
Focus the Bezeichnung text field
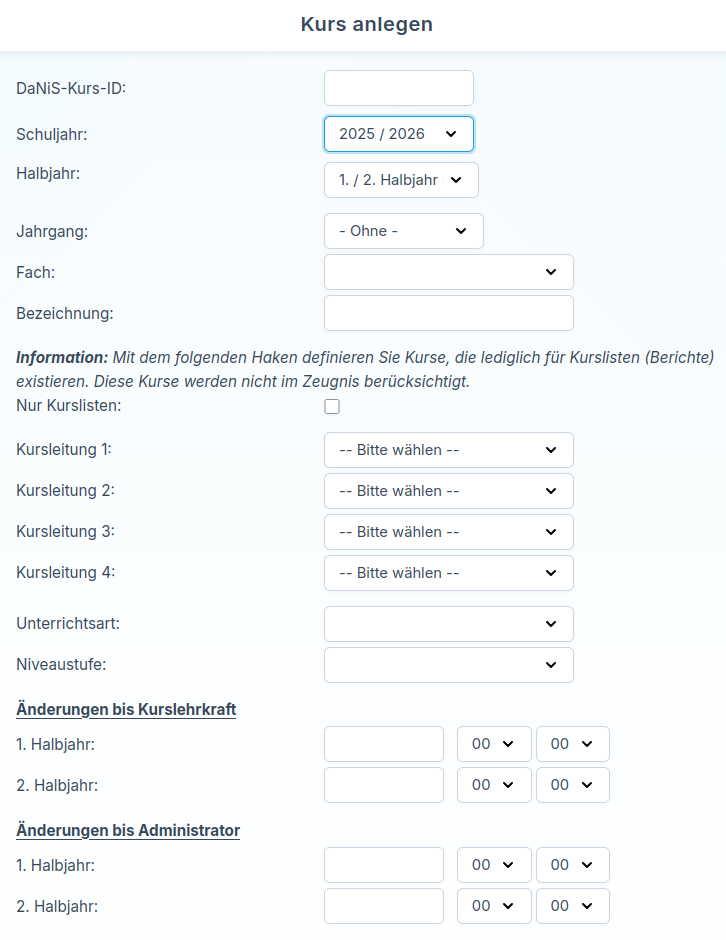pos(448,313)
